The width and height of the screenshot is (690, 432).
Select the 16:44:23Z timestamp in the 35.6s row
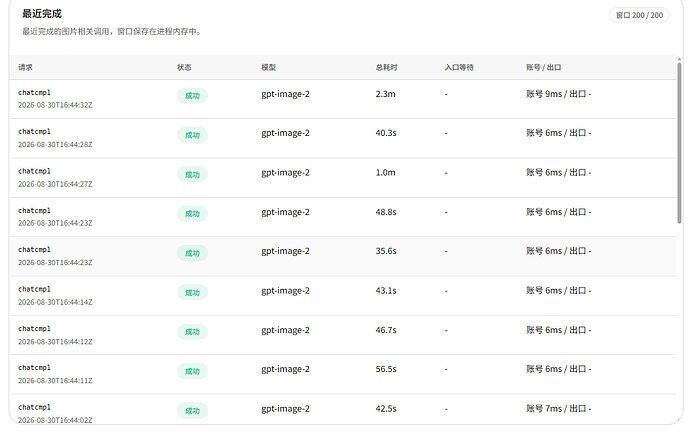click(x=55, y=263)
